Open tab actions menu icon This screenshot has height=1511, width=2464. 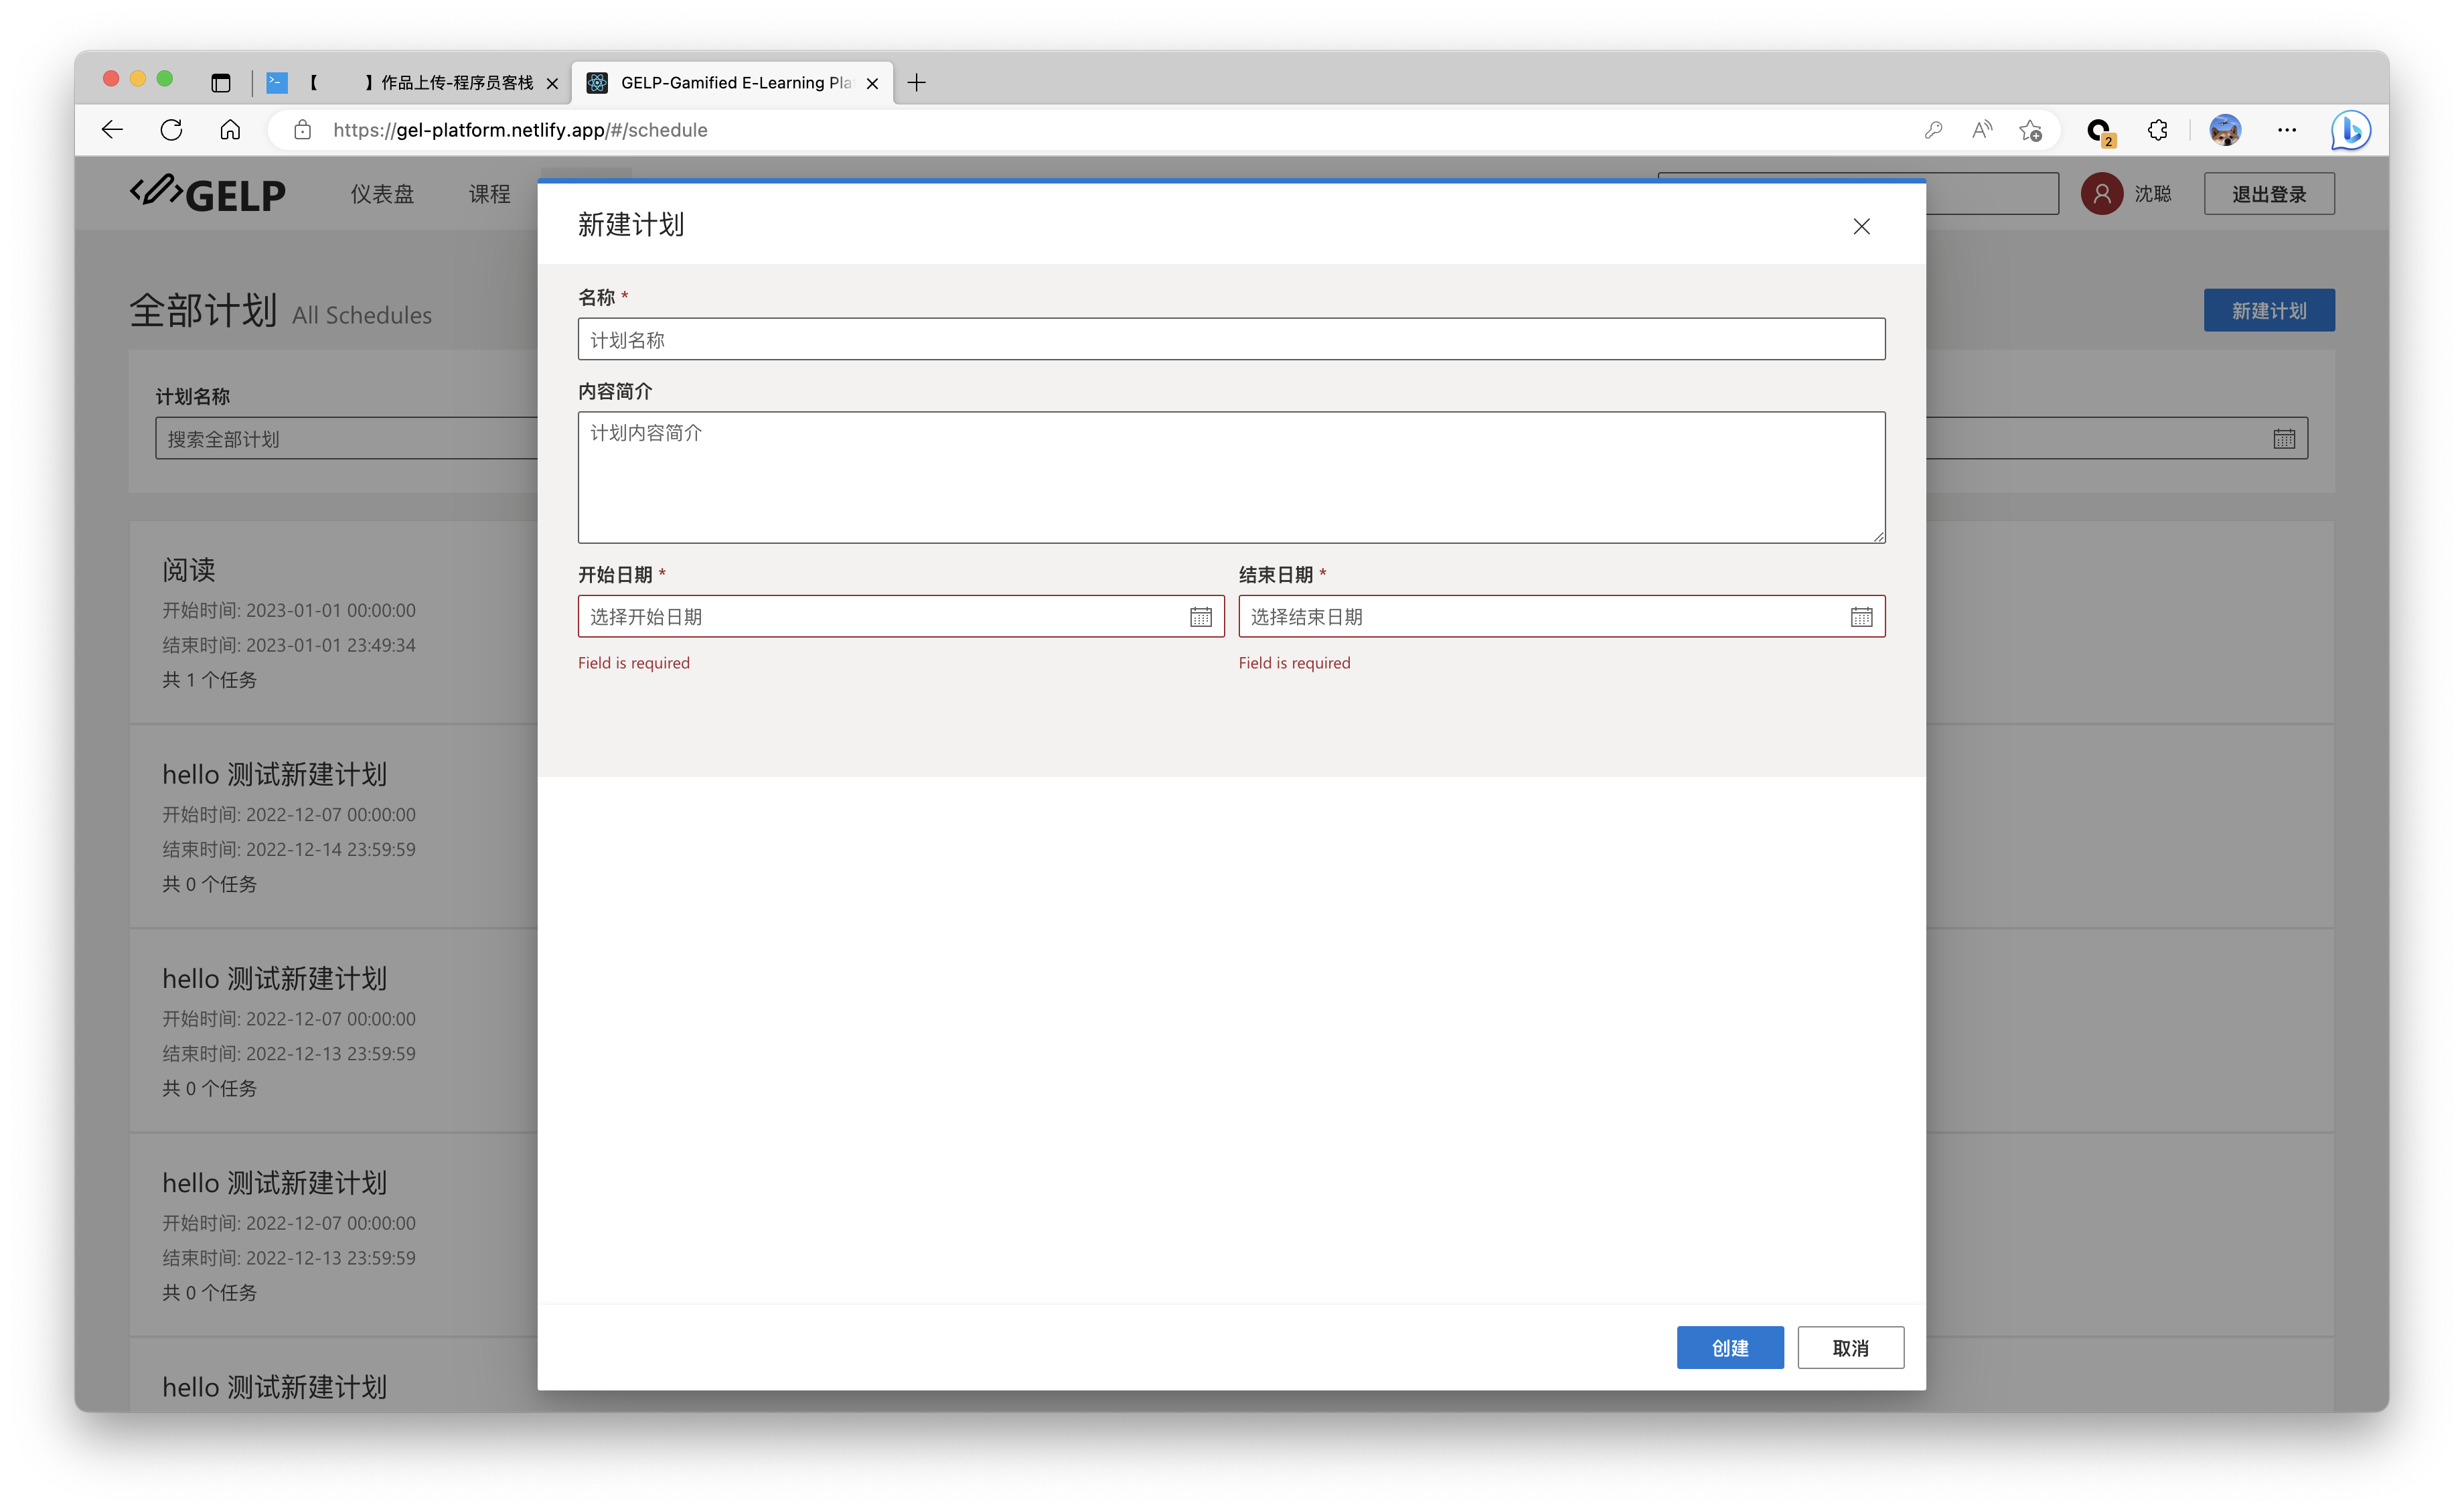click(x=221, y=83)
